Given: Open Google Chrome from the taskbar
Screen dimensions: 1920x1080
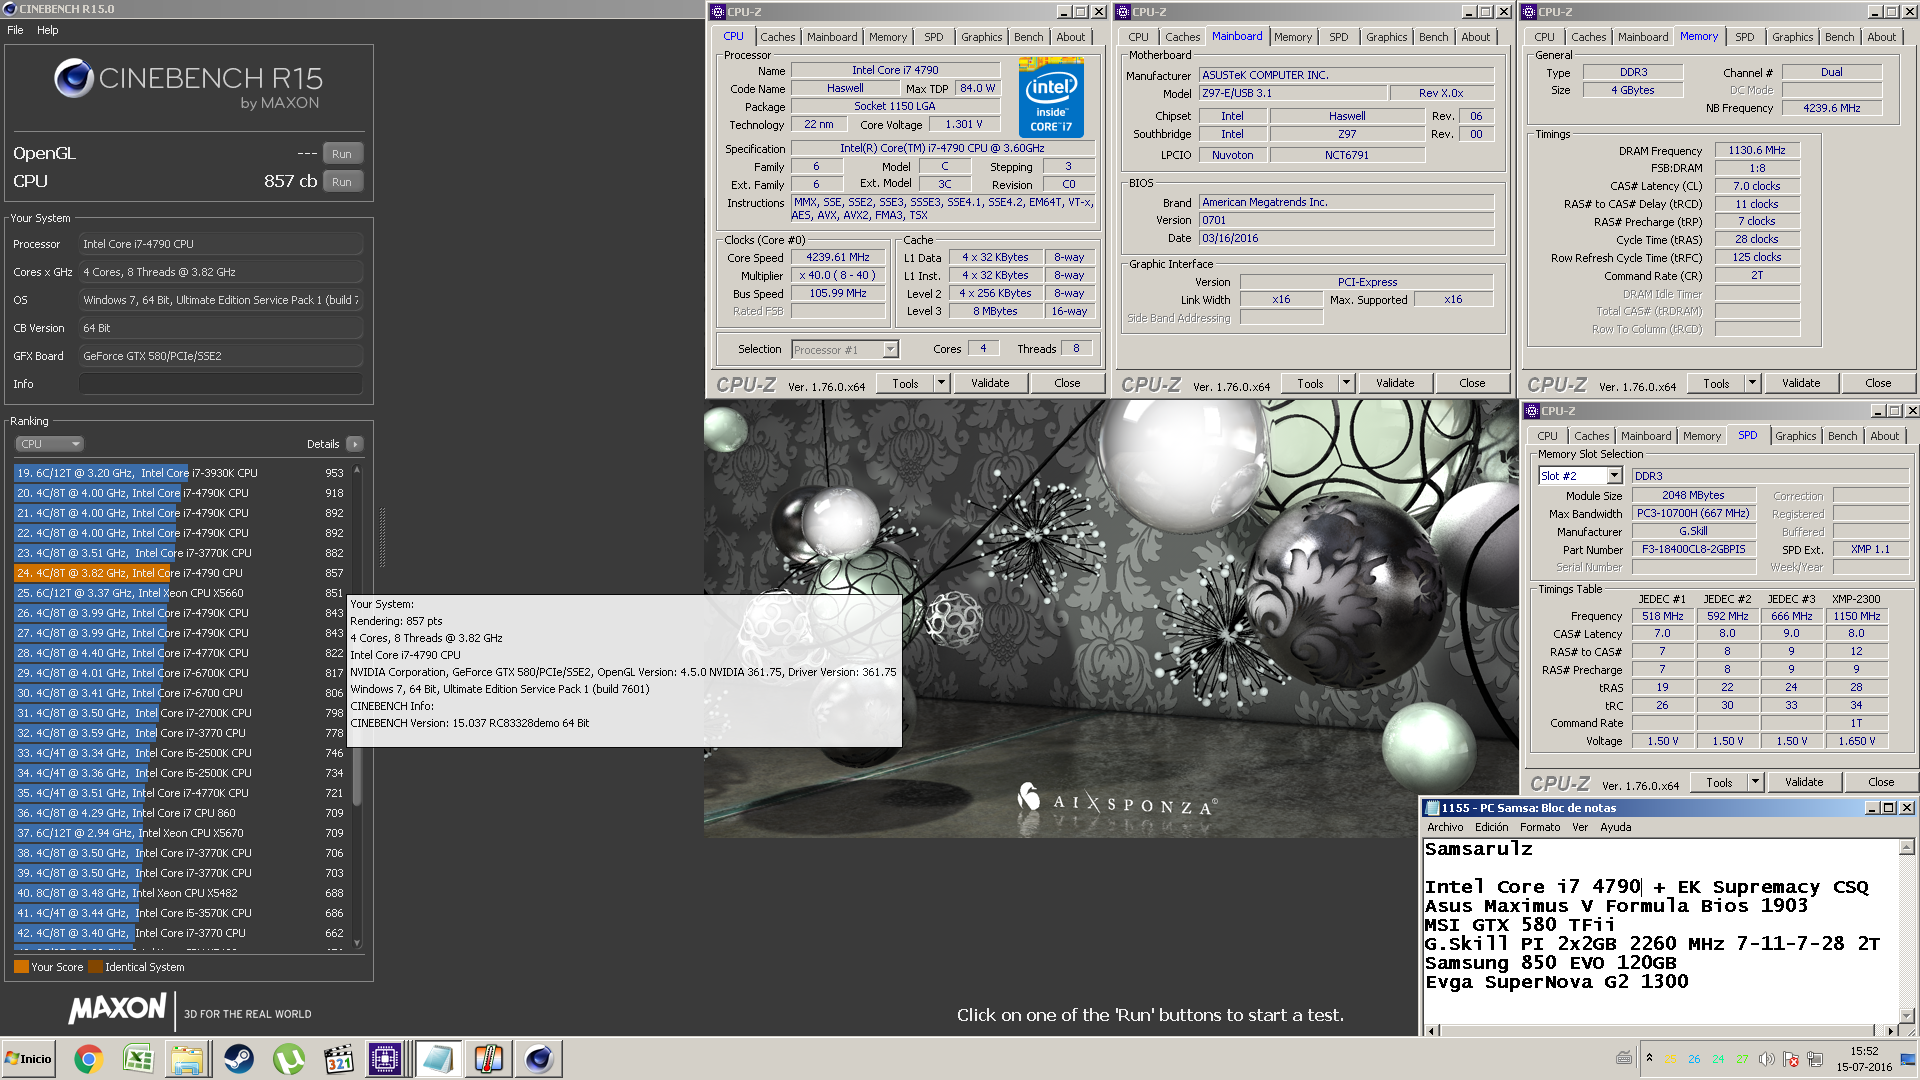Looking at the screenshot, I should (88, 1059).
